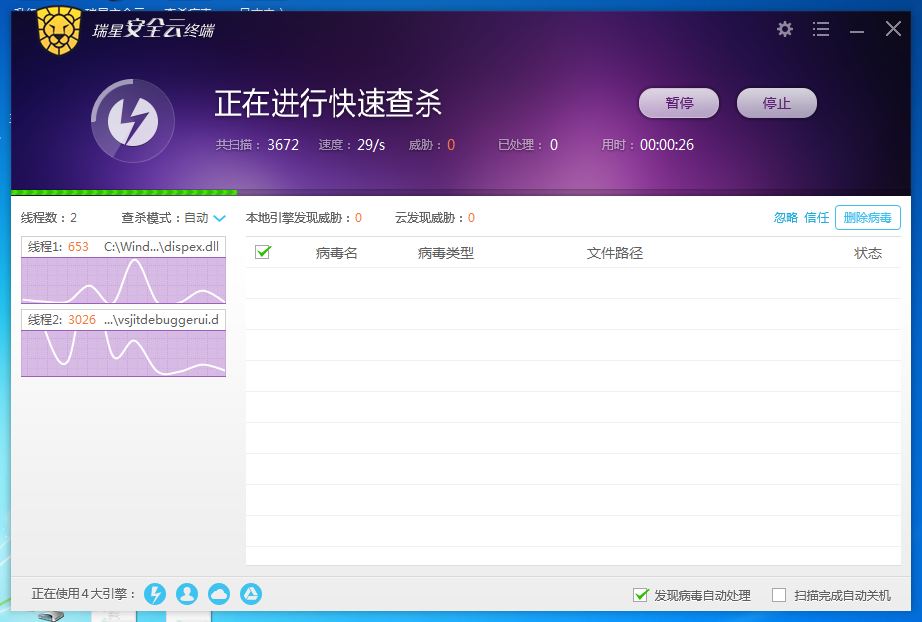Click the person-shaped engine icon
This screenshot has height=622, width=922.
coord(187,594)
